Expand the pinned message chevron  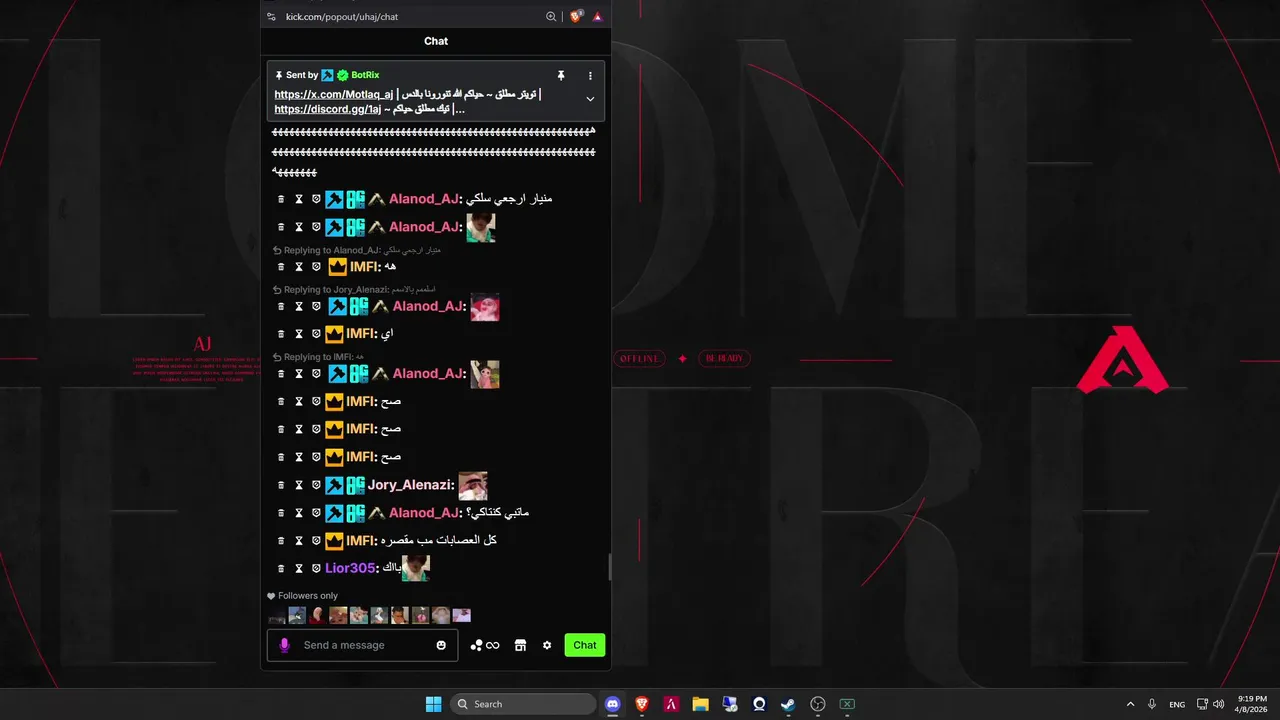tap(590, 99)
